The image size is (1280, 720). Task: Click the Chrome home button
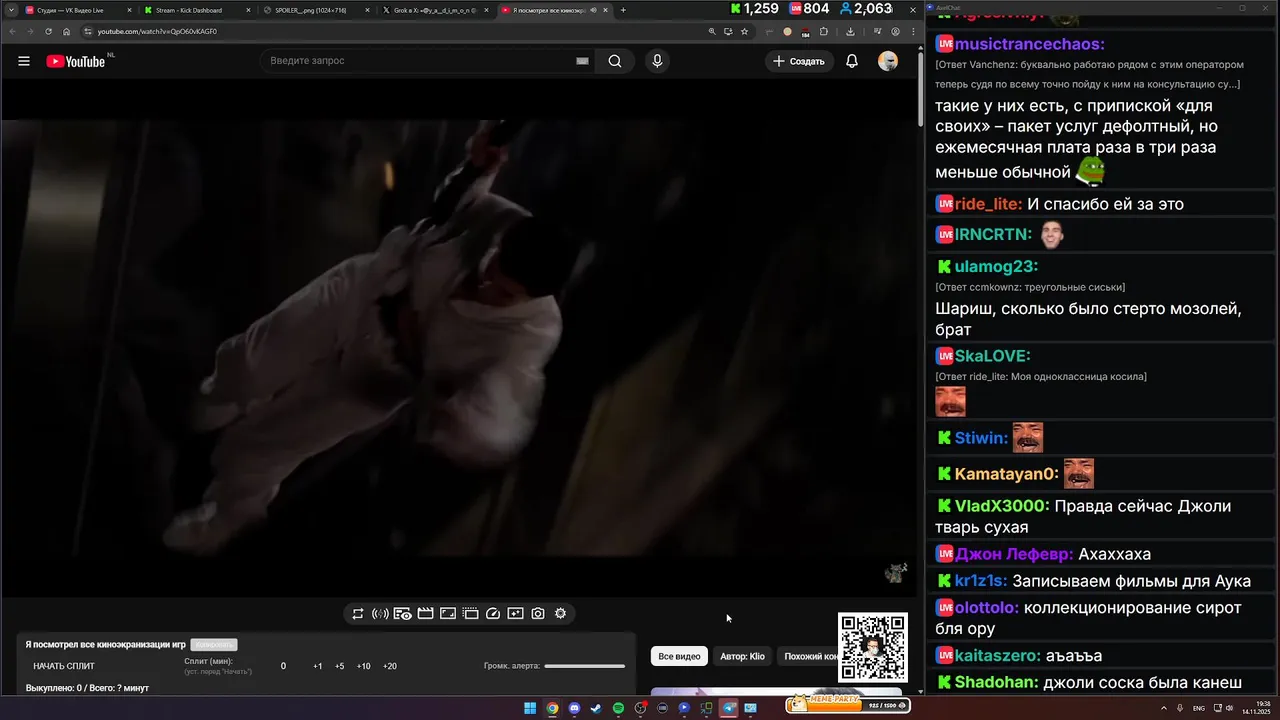(x=67, y=31)
